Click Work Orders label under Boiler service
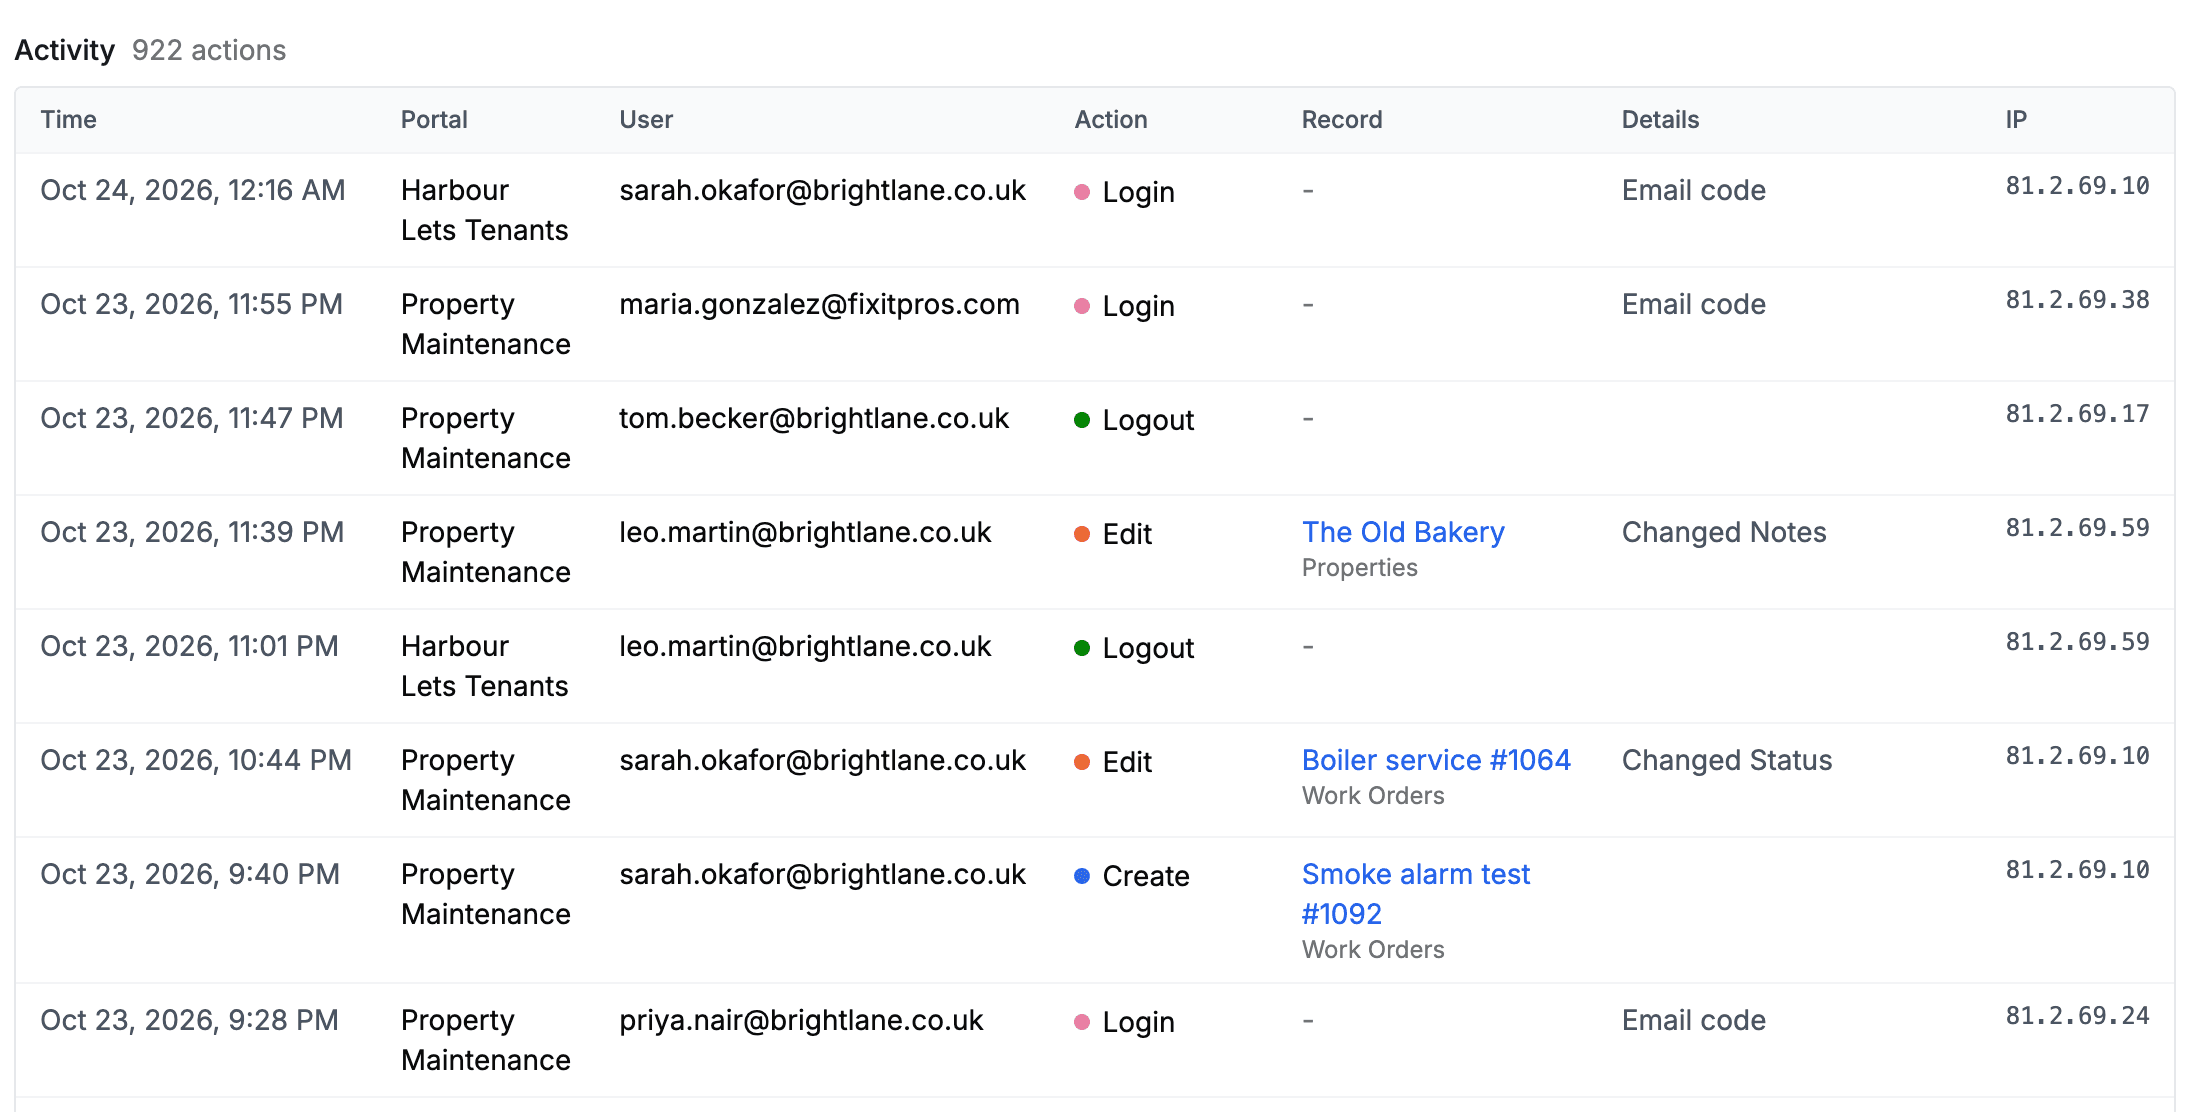The width and height of the screenshot is (2190, 1112). [1373, 796]
